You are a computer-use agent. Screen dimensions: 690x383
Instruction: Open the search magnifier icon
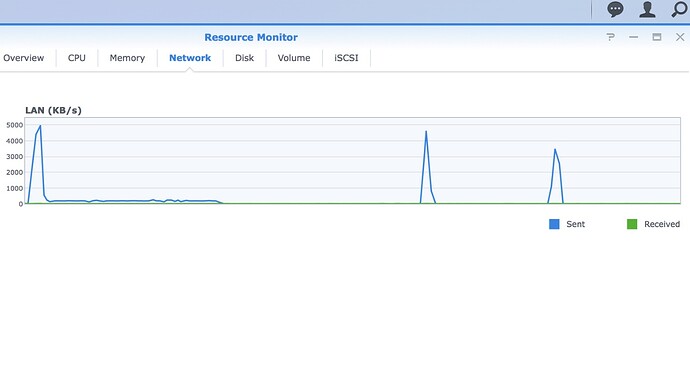pos(679,9)
